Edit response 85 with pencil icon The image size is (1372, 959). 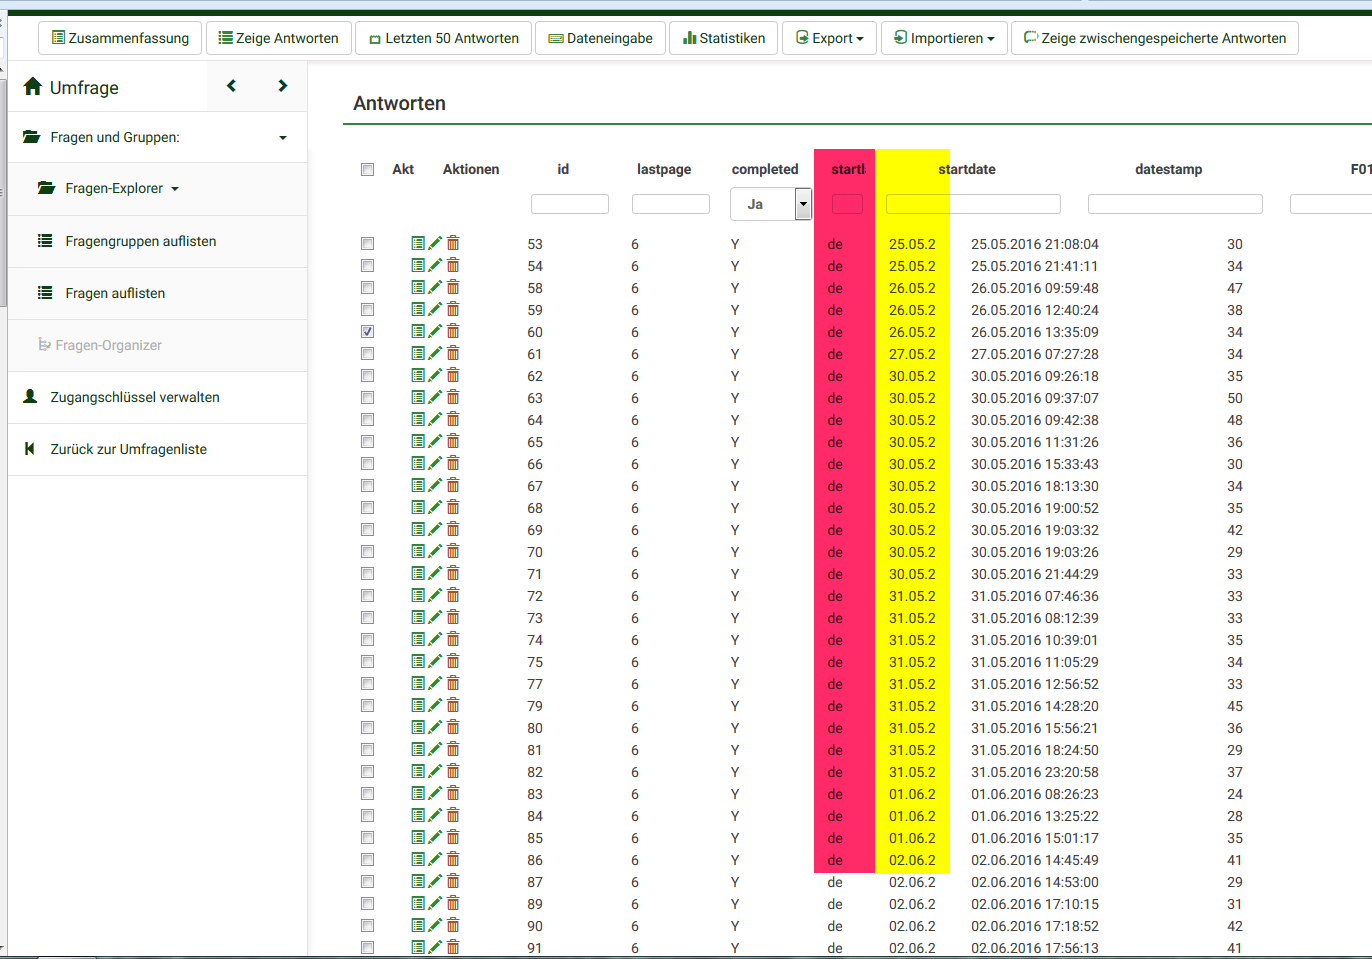(x=435, y=837)
